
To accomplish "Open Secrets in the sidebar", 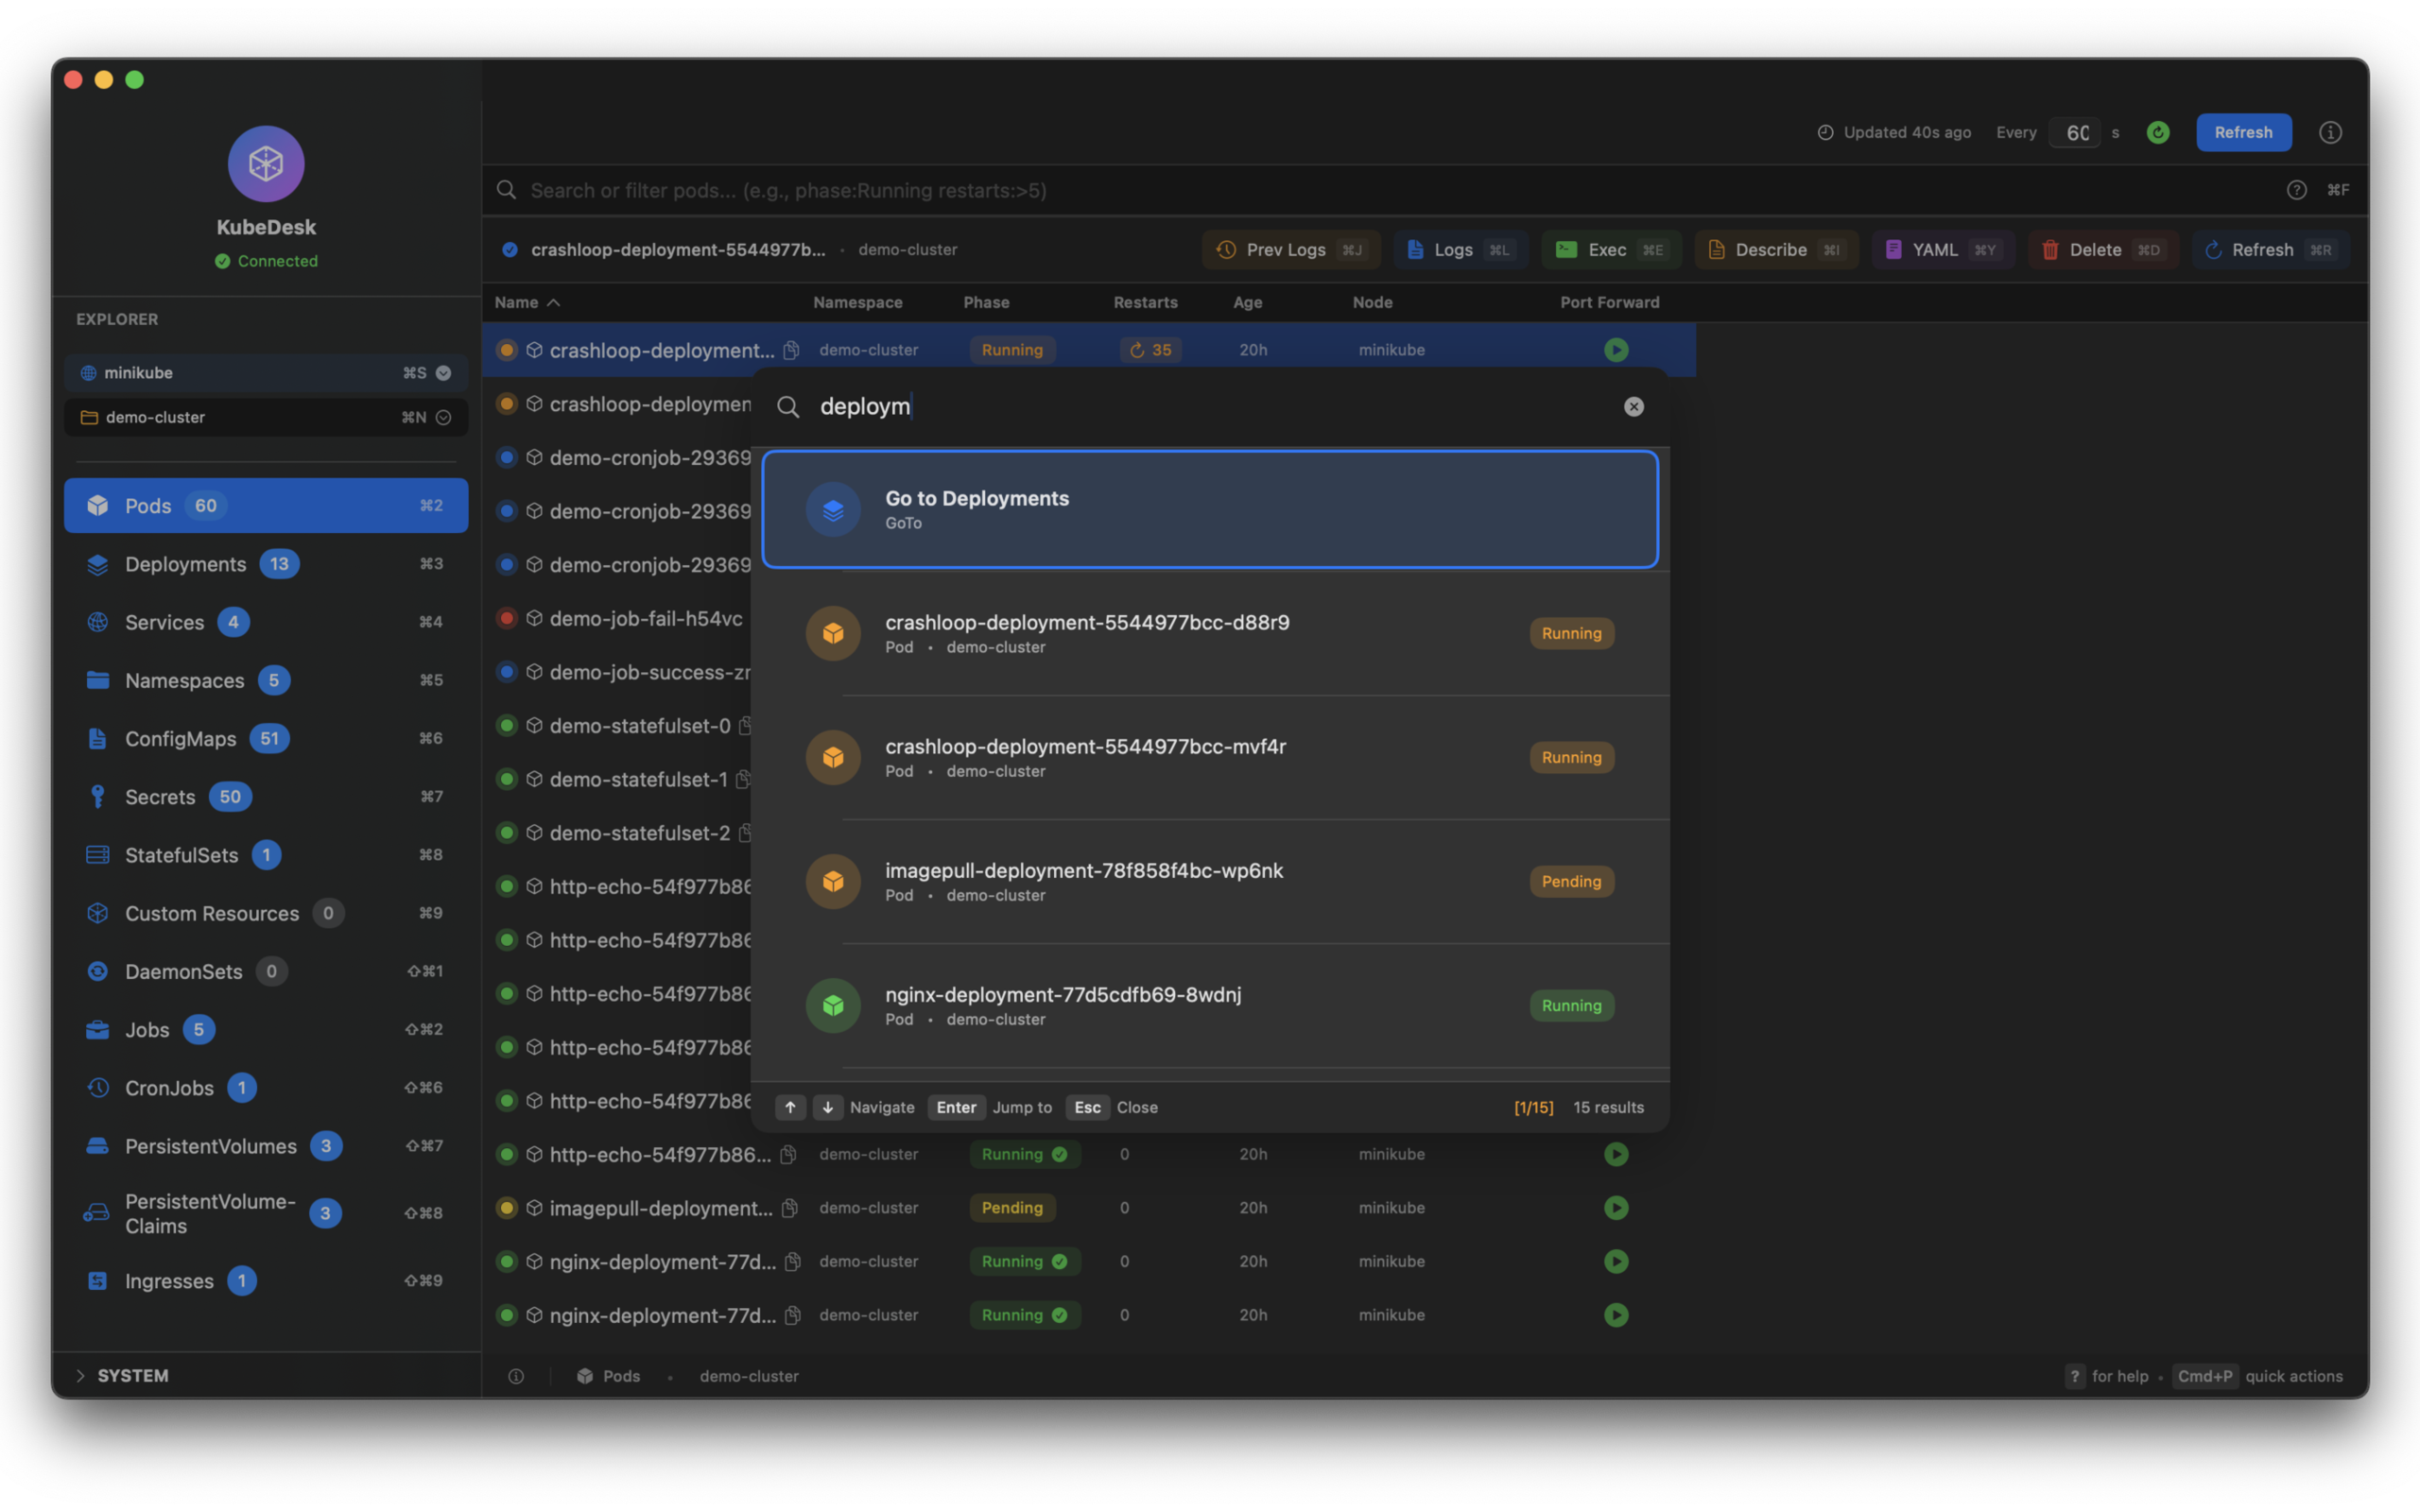I will coord(160,797).
